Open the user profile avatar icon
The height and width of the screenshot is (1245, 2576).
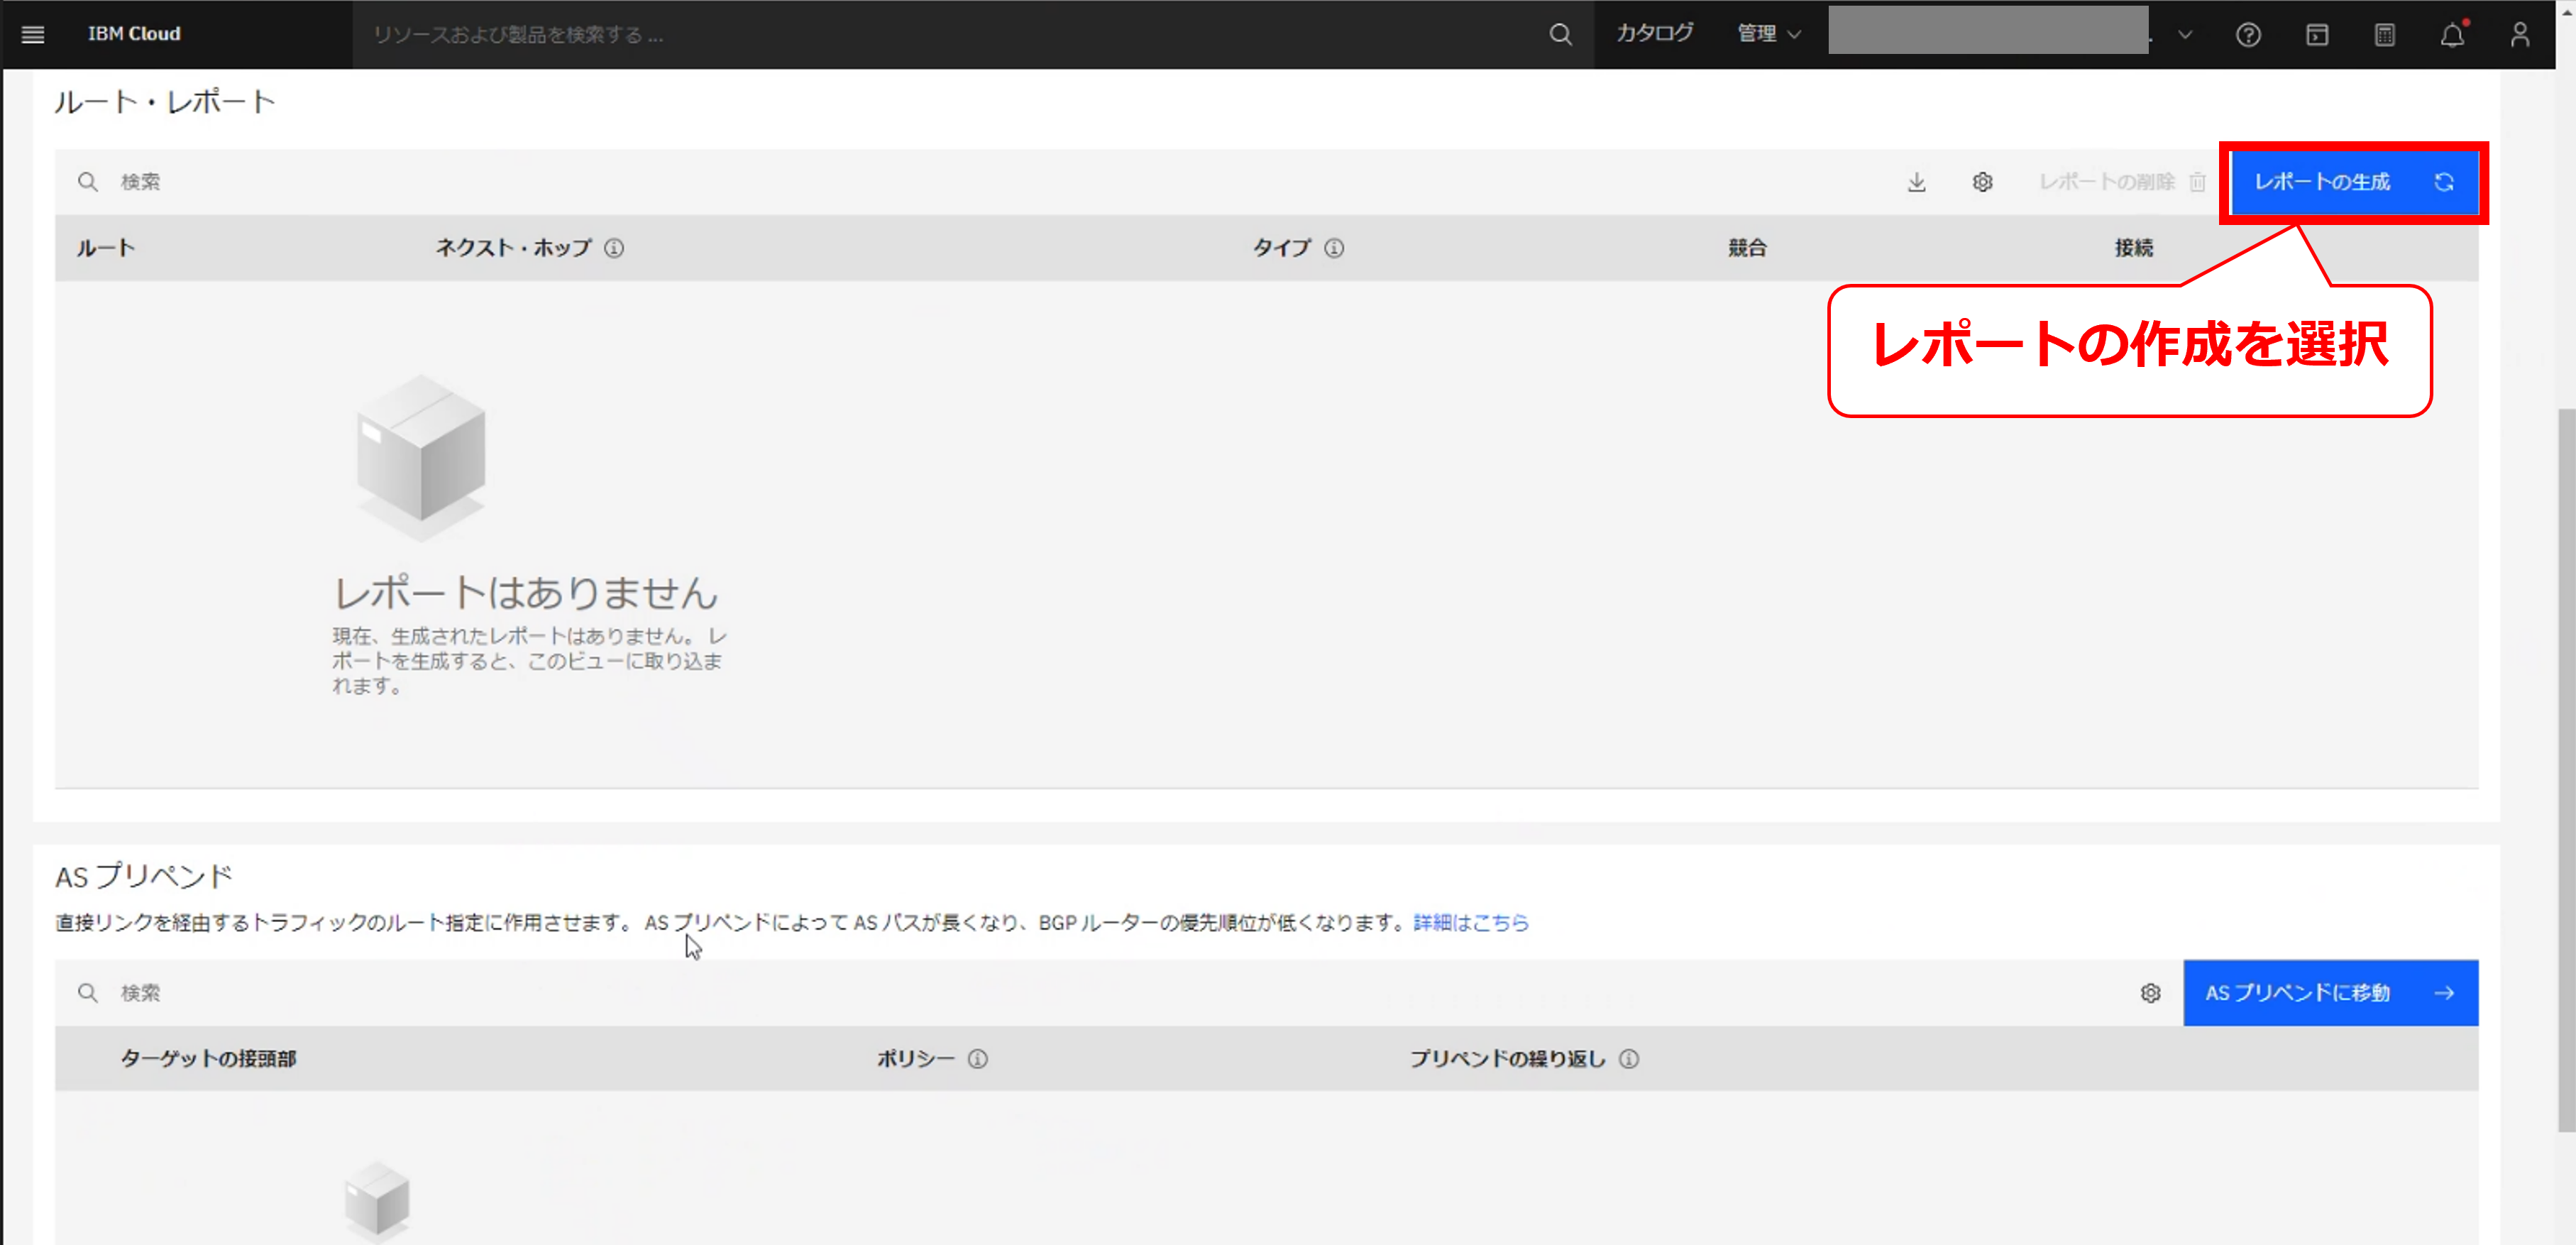point(2520,35)
